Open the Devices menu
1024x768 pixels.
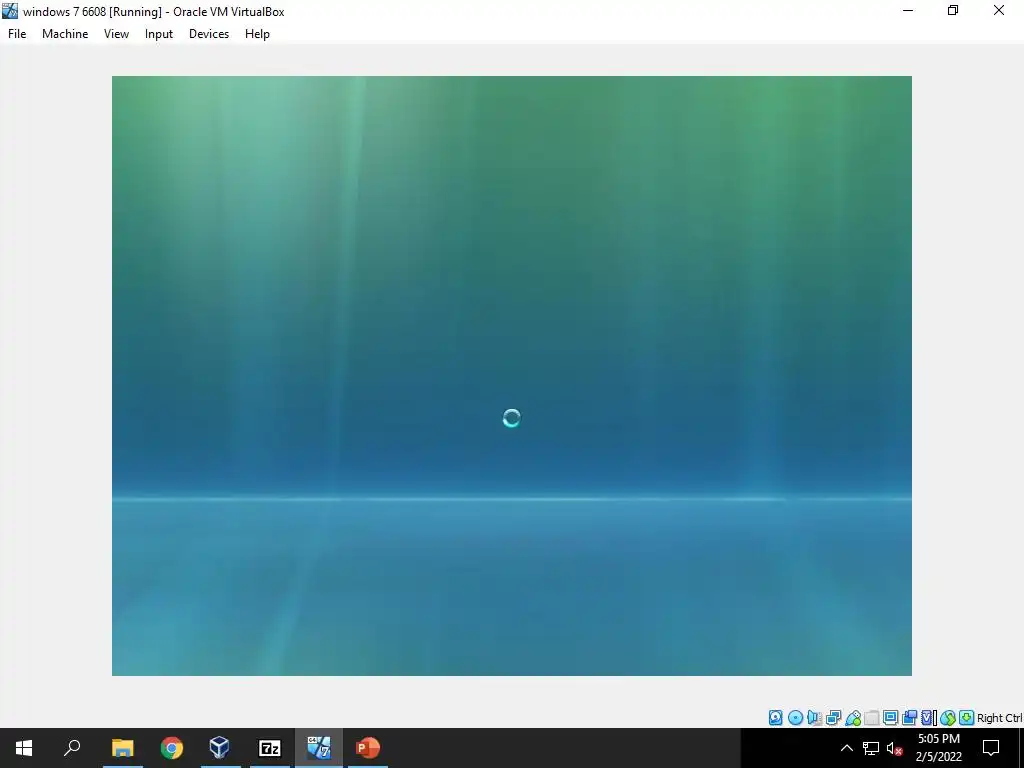coord(209,34)
